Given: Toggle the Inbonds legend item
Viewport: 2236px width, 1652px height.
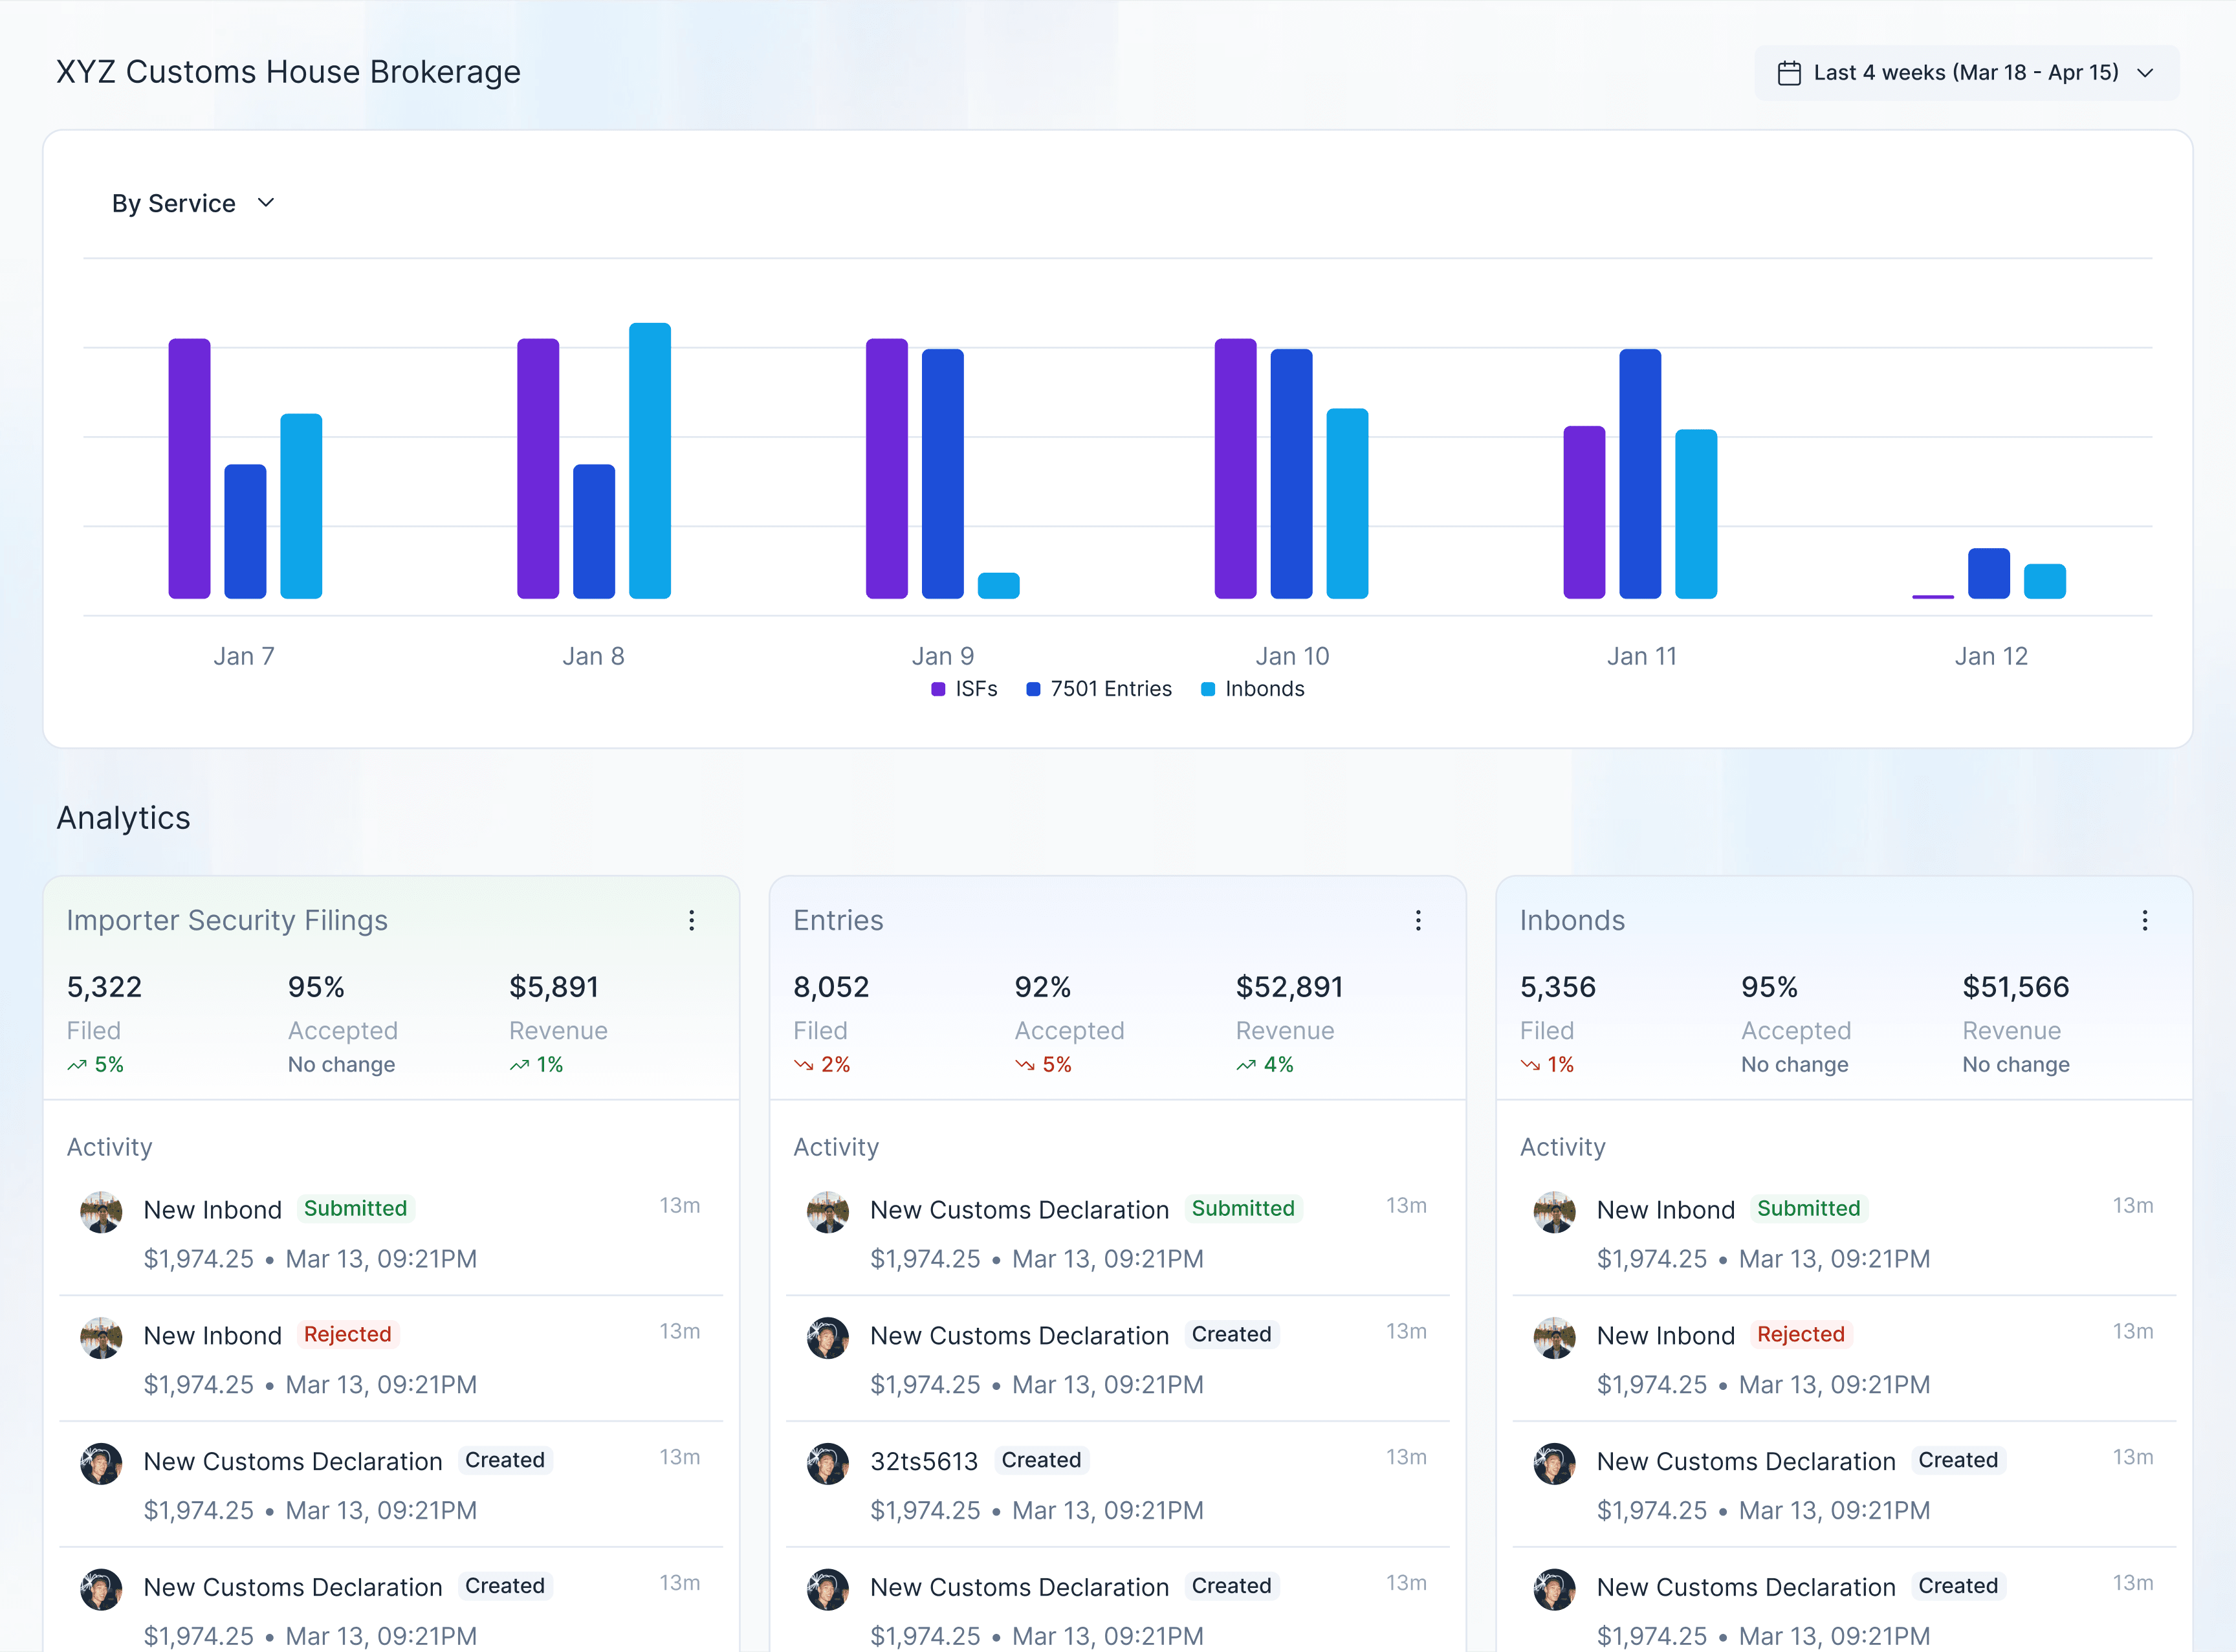Looking at the screenshot, I should tap(1253, 688).
